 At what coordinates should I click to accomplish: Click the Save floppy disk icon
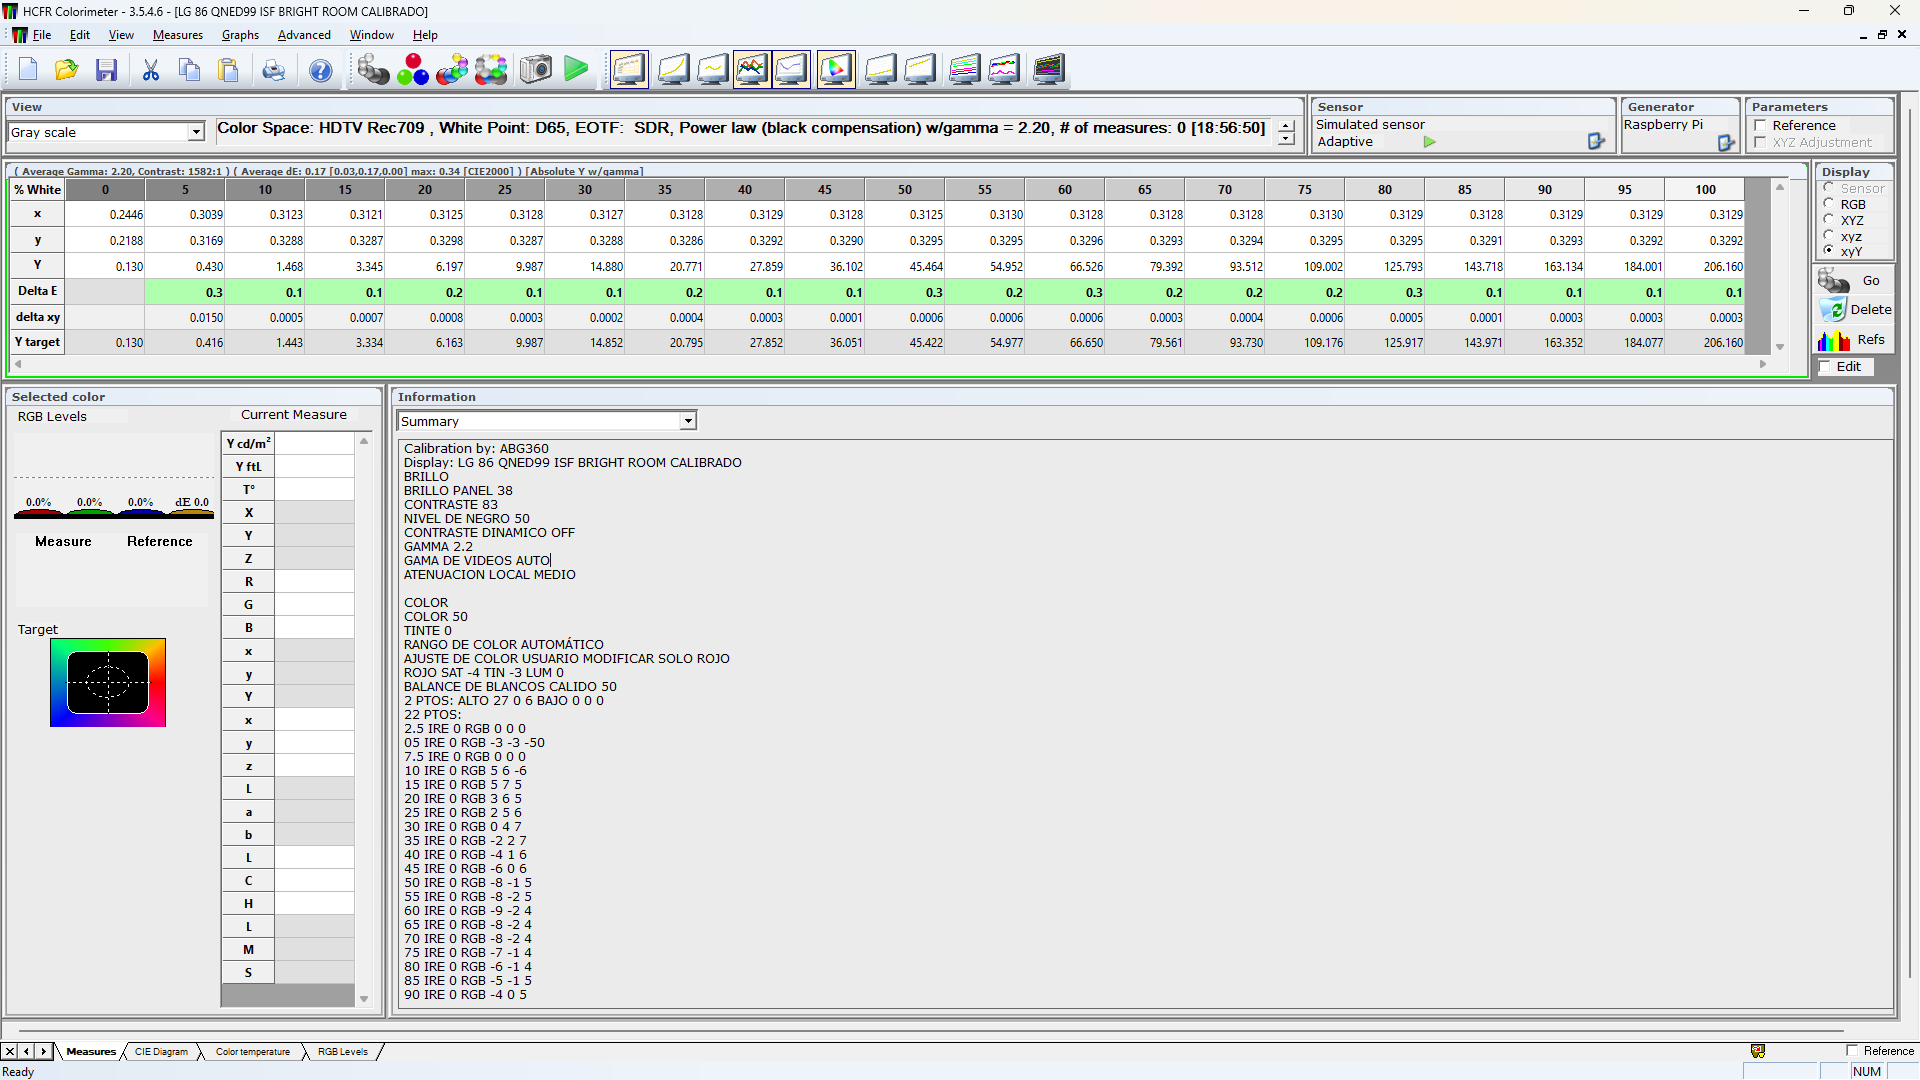[106, 70]
